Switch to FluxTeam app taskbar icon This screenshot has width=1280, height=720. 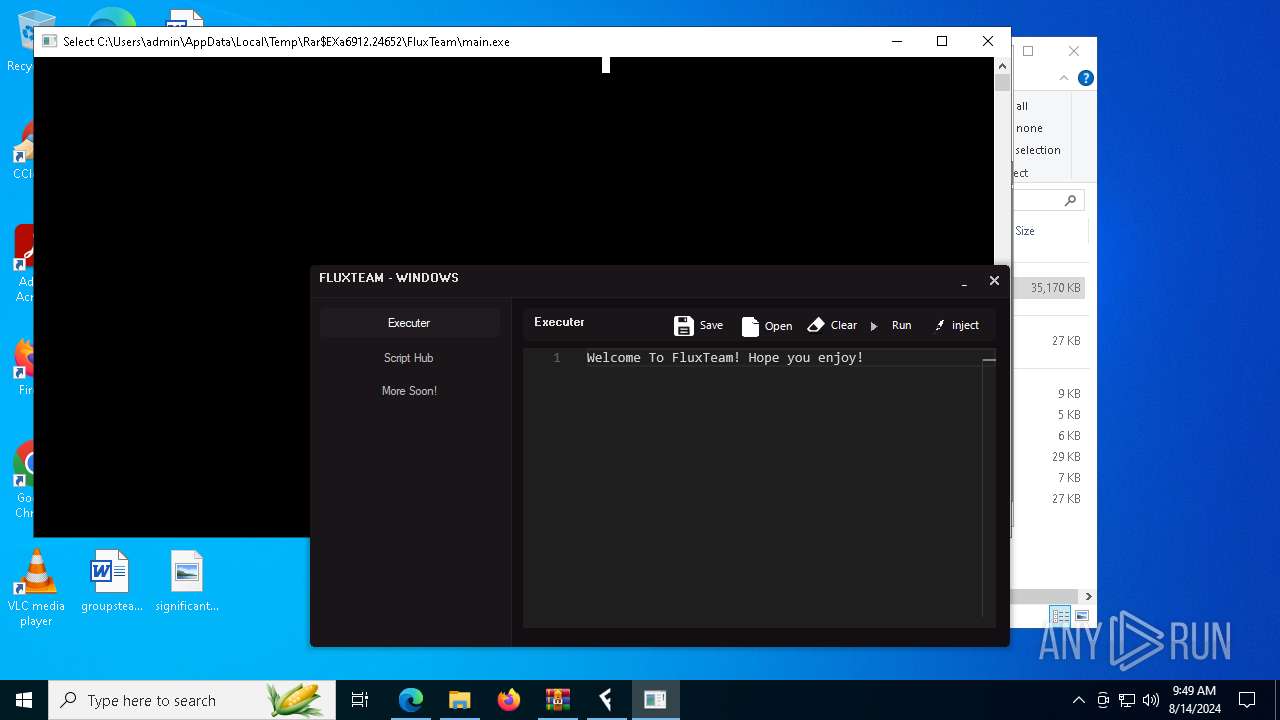(606, 700)
